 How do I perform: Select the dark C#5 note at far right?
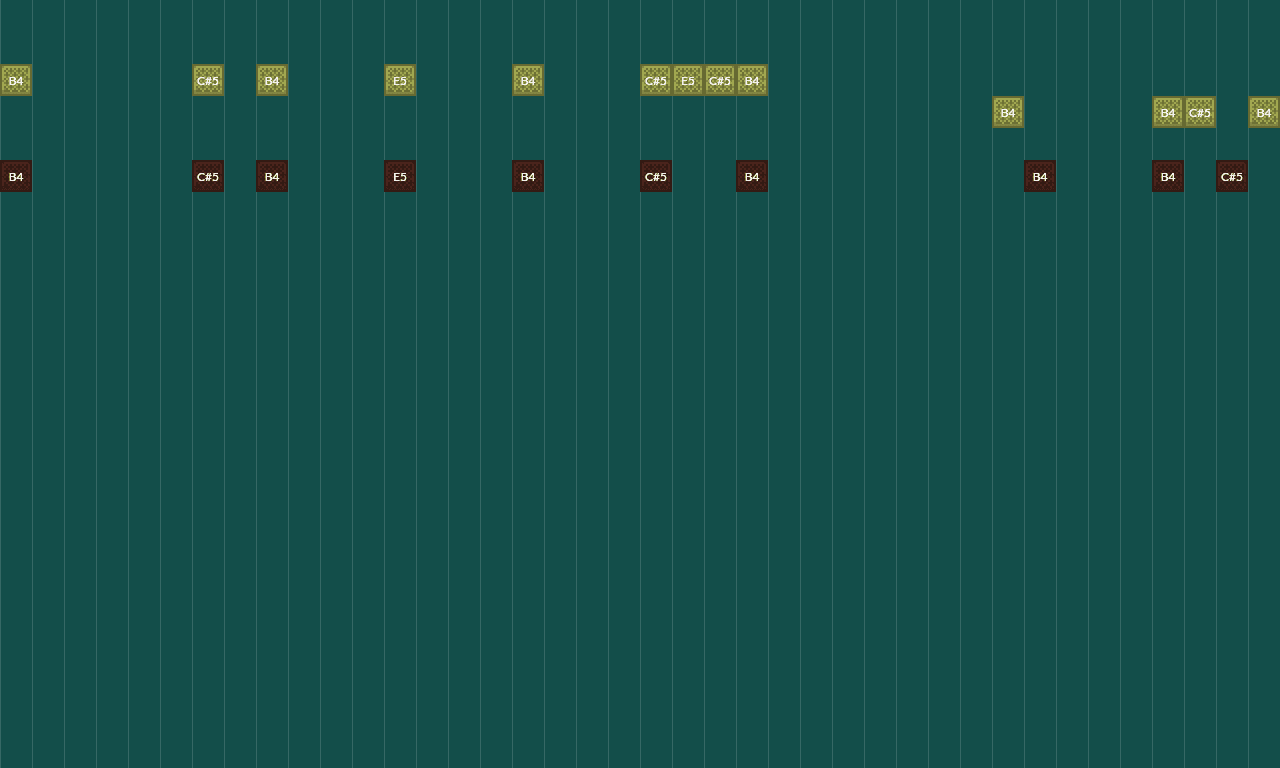coord(1231,176)
